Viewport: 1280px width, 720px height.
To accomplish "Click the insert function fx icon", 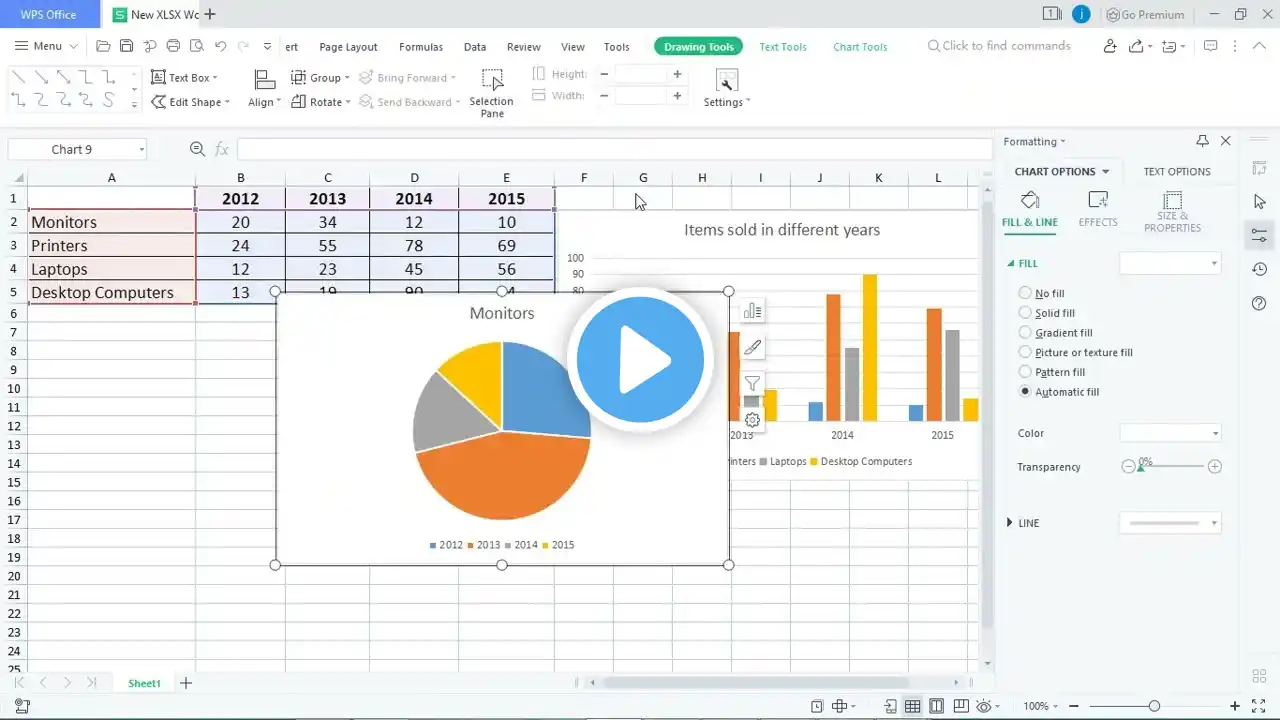I will [222, 149].
